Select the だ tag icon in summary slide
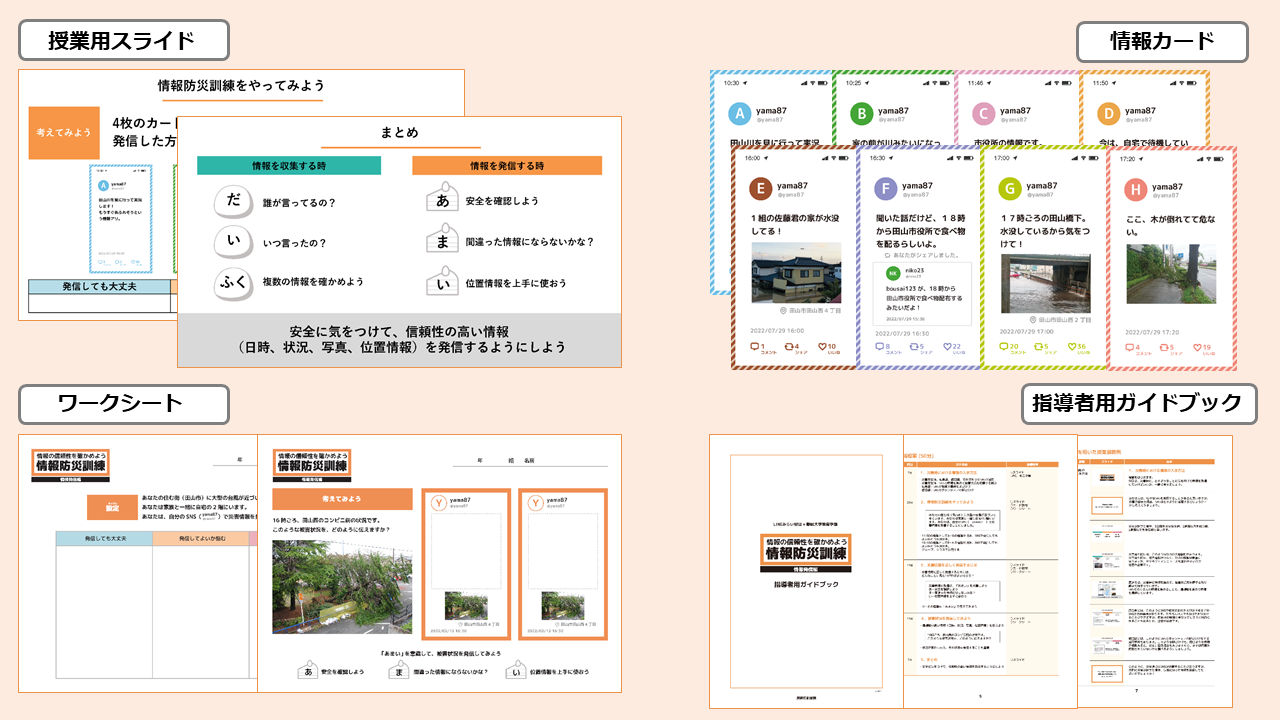This screenshot has width=1280, height=720. (233, 201)
